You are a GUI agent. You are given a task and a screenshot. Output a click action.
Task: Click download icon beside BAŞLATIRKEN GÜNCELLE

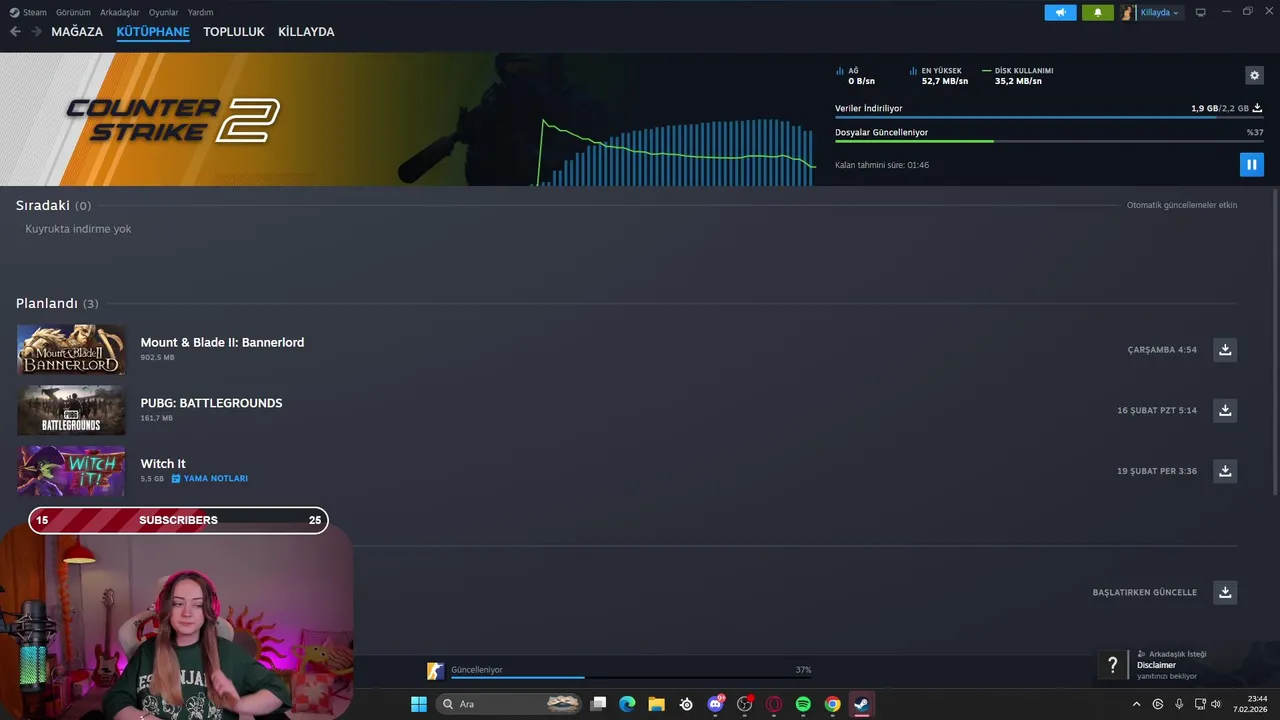click(x=1225, y=592)
